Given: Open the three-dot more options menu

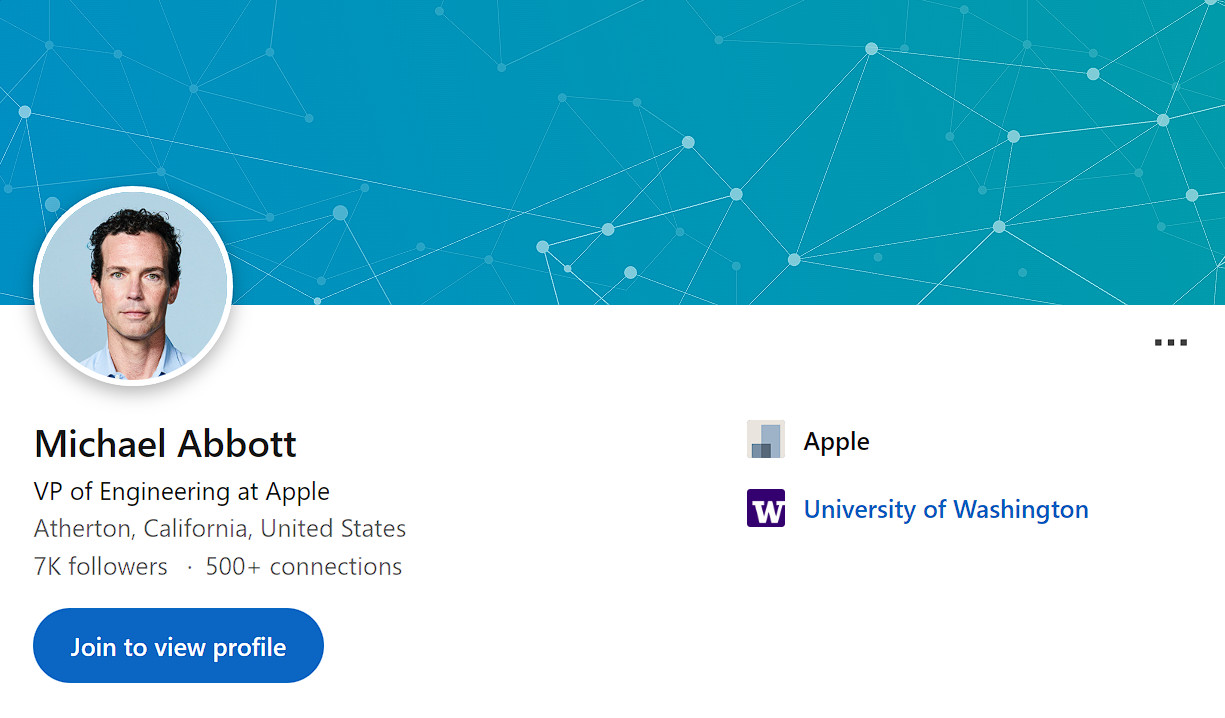Looking at the screenshot, I should [x=1170, y=343].
